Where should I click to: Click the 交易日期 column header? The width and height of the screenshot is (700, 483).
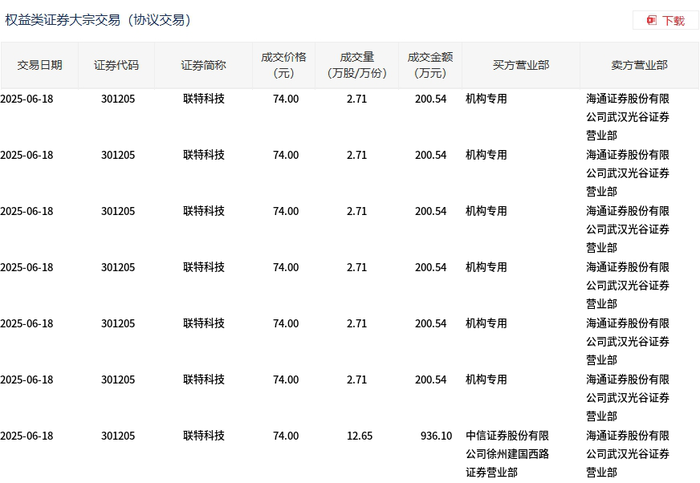(40, 65)
